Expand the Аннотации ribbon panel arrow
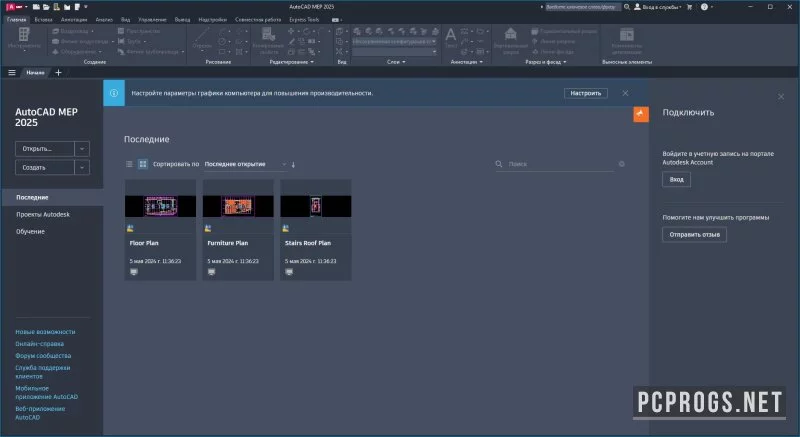Image resolution: width=800 pixels, height=437 pixels. coord(481,62)
